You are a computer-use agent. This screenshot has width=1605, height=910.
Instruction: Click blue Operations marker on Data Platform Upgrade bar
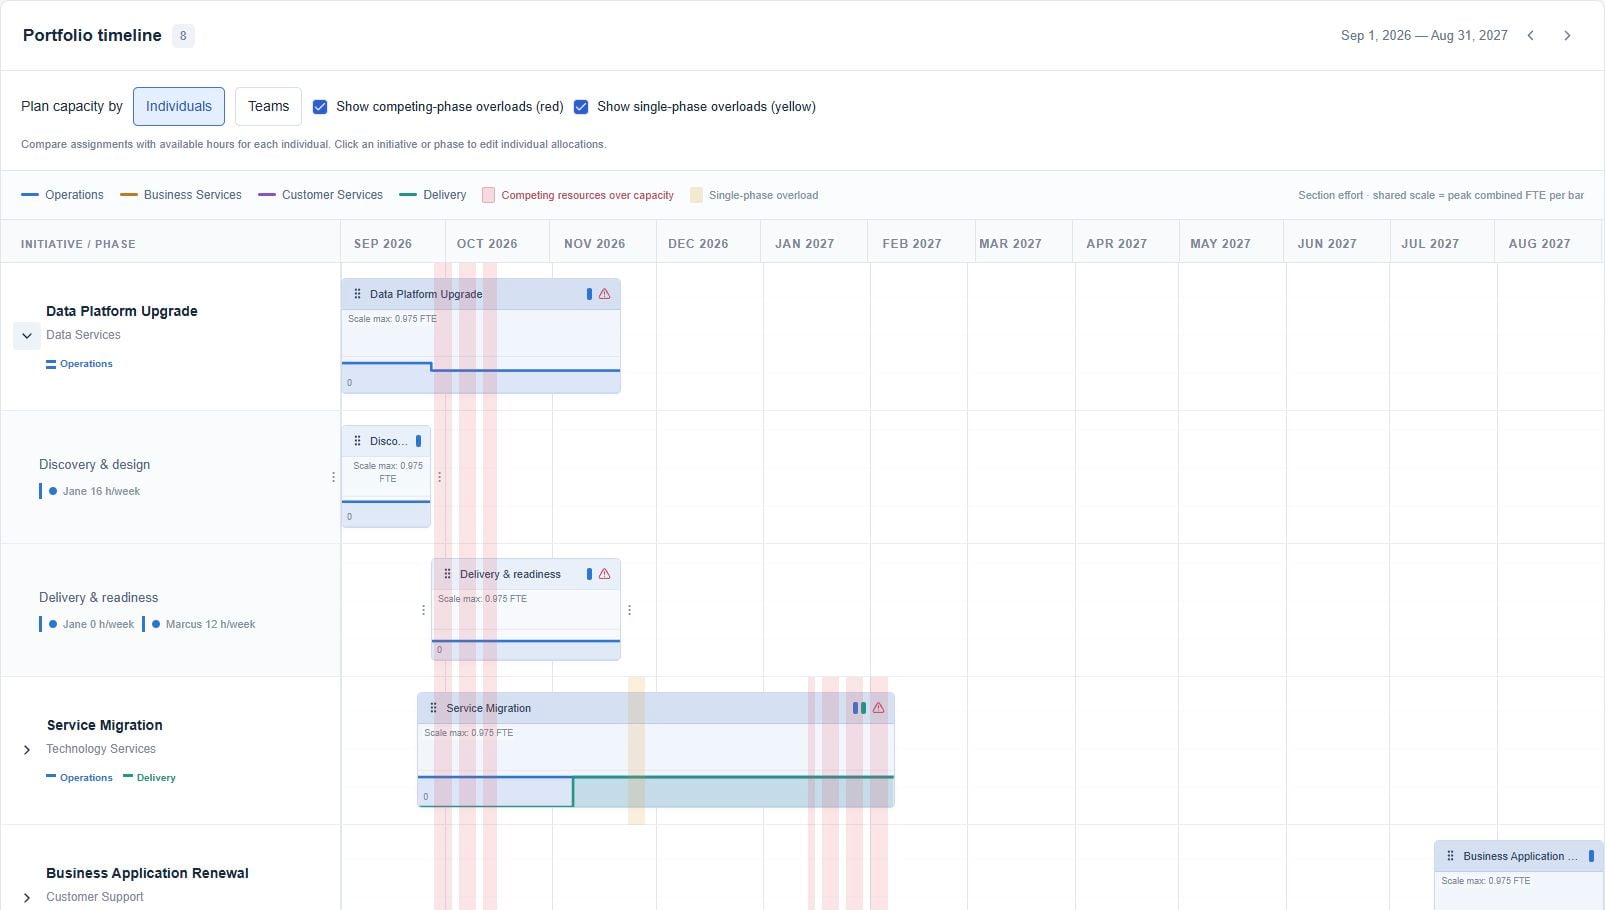589,294
